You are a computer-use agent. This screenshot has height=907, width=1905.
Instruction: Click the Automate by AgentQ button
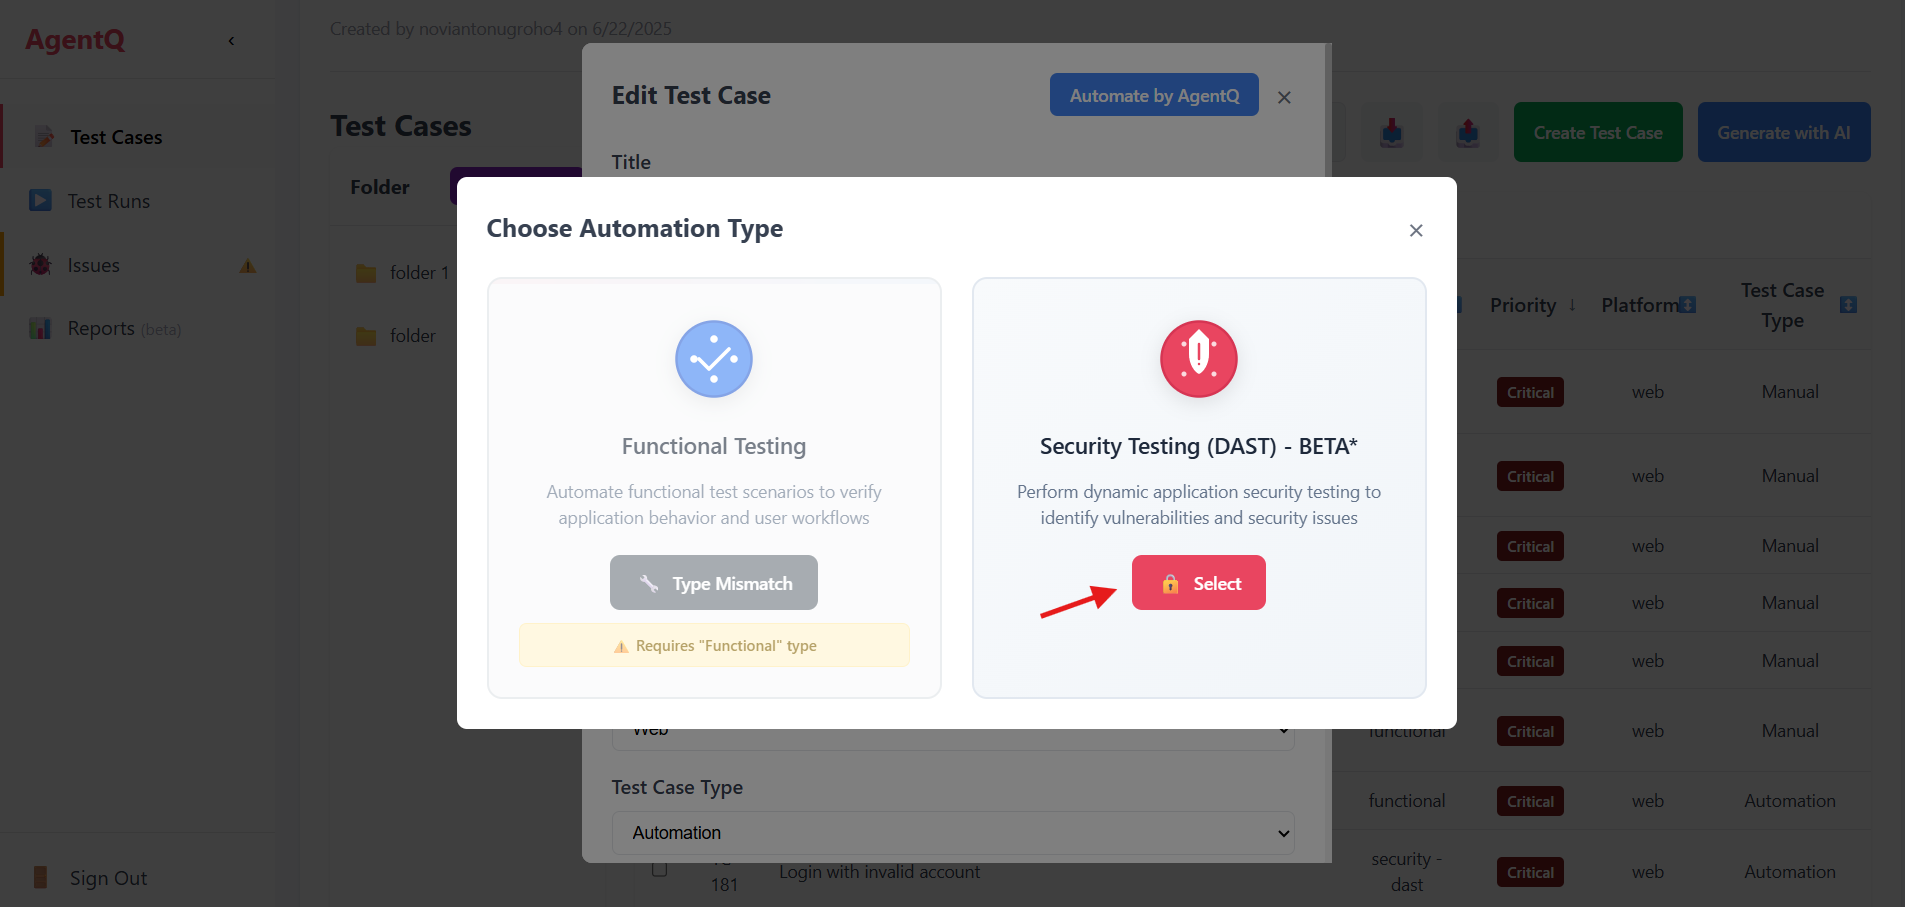[x=1153, y=96]
